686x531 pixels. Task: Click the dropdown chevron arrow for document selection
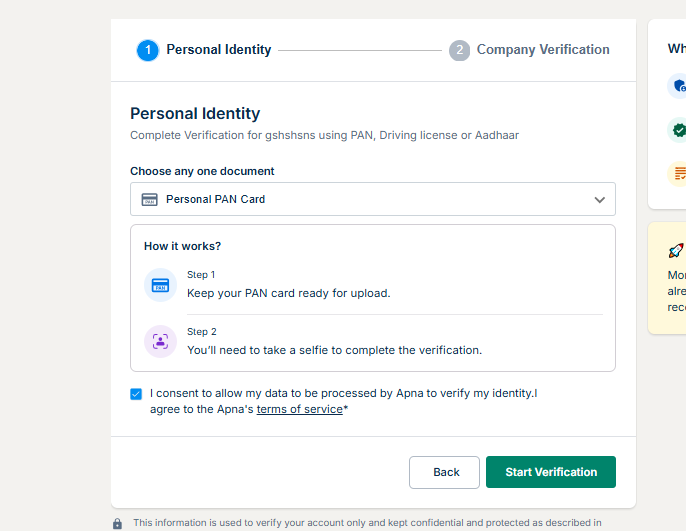[x=600, y=199]
